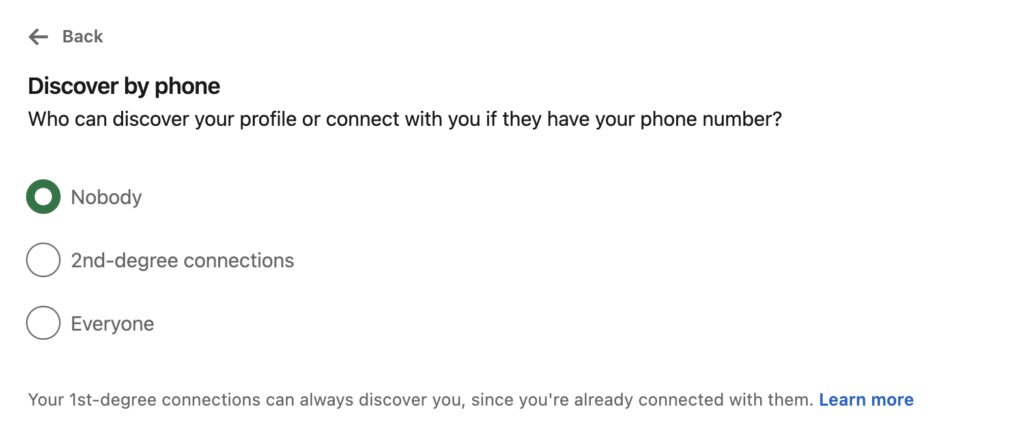Open the Learn more link
Image resolution: width=1024 pixels, height=433 pixels.
click(866, 400)
